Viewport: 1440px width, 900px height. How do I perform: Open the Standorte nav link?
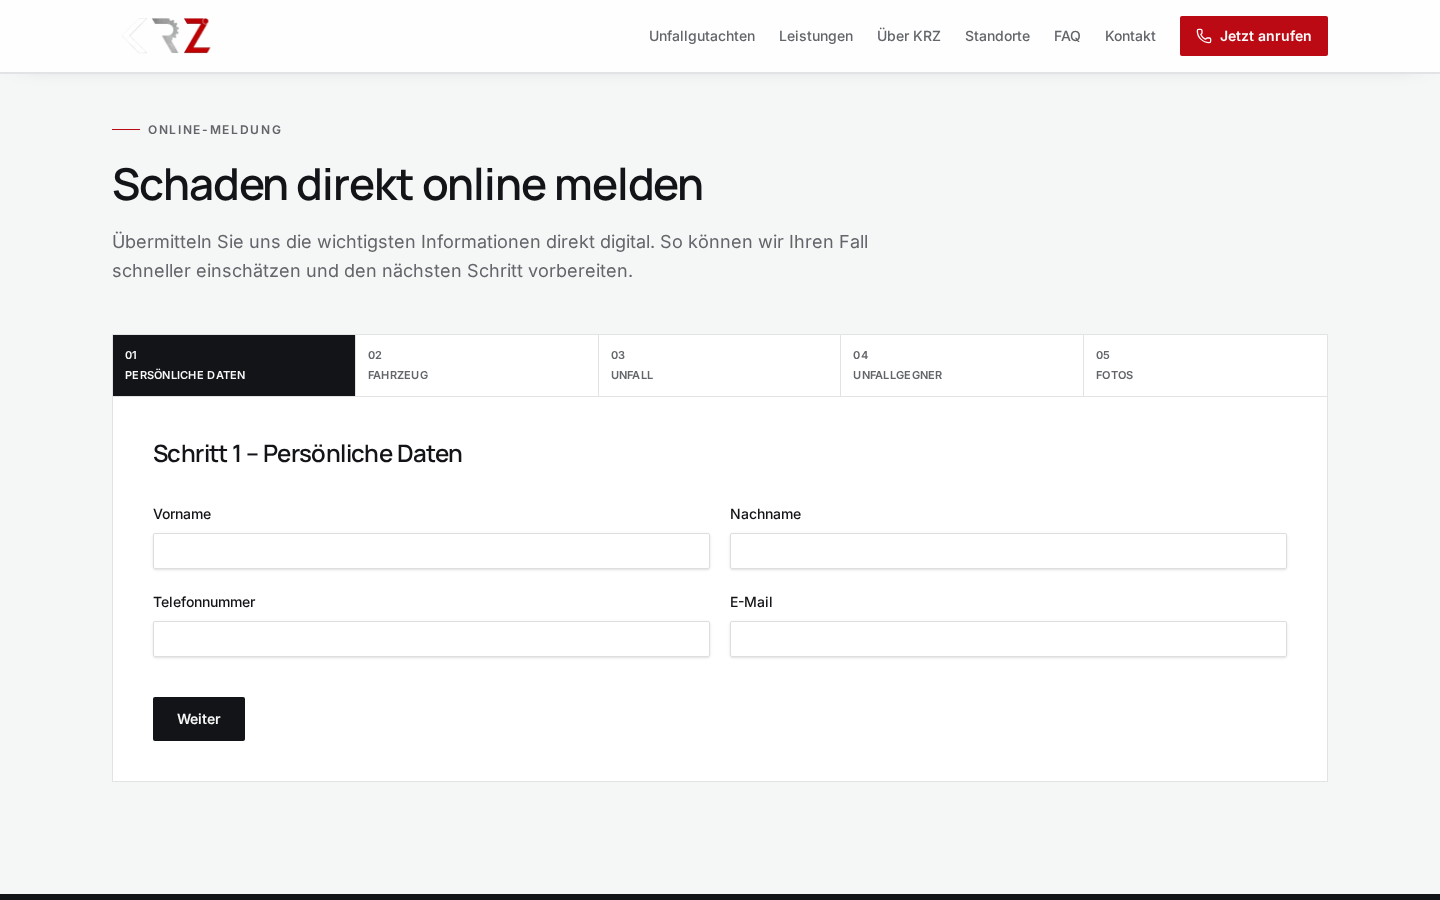coord(997,36)
